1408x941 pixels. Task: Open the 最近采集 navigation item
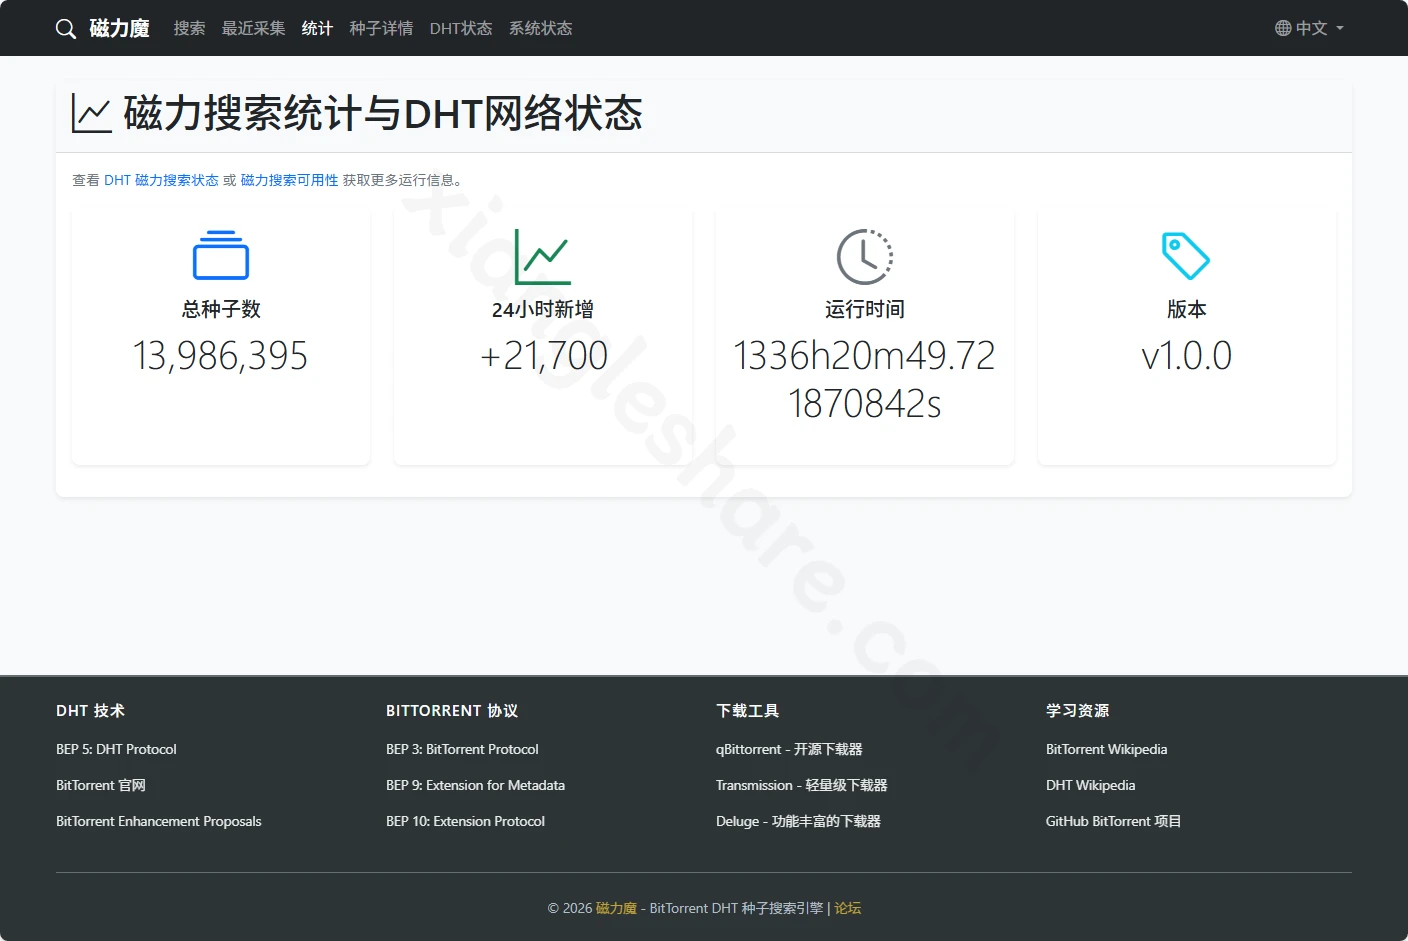click(x=253, y=28)
